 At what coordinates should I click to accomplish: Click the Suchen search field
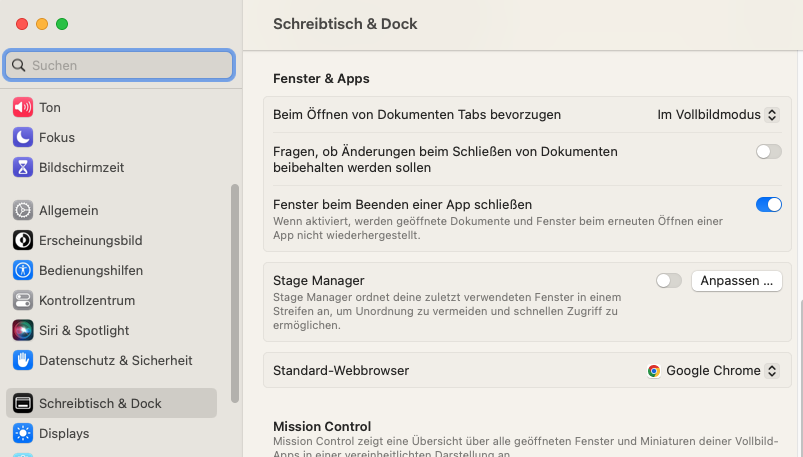point(120,65)
